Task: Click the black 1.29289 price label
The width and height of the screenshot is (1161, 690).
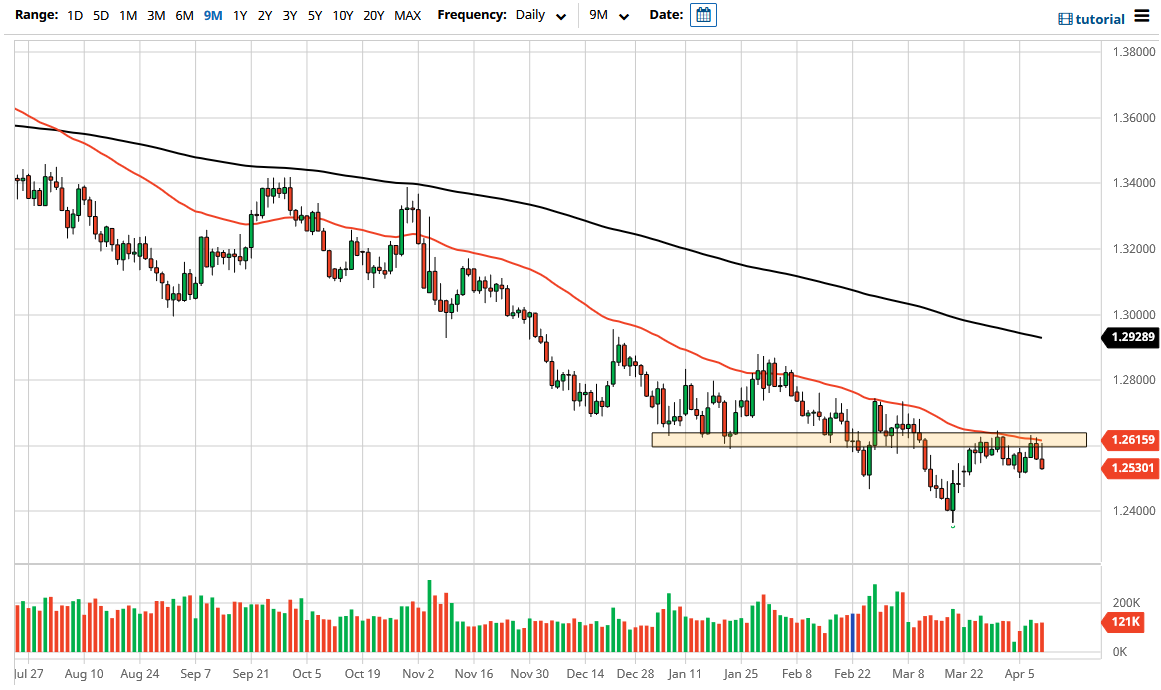Action: point(1129,338)
